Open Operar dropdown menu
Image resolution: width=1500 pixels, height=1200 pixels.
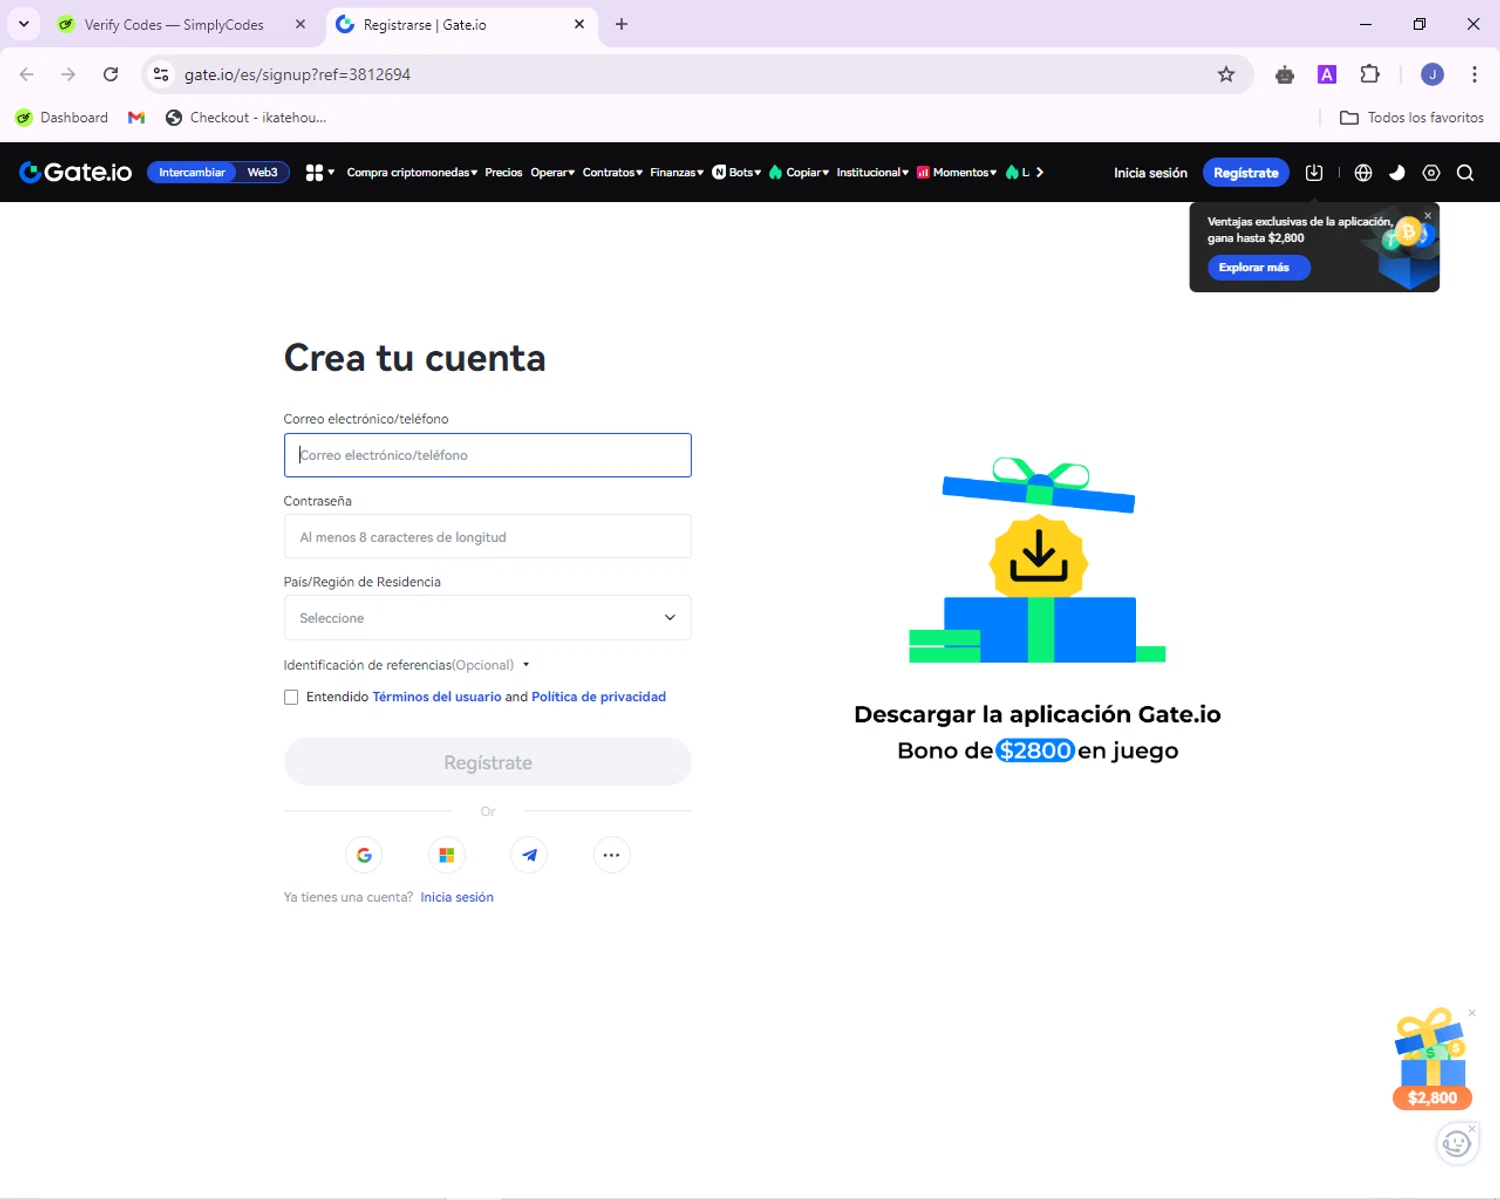pos(553,172)
